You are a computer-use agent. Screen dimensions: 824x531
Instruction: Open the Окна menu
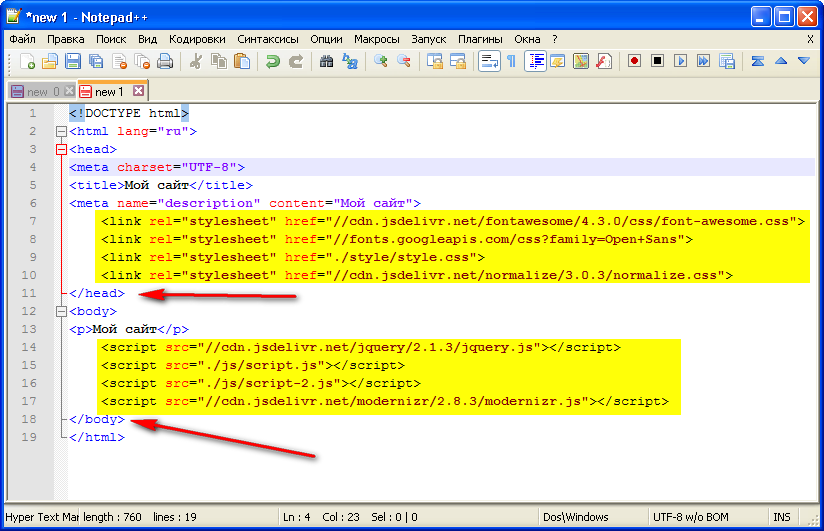[x=527, y=39]
